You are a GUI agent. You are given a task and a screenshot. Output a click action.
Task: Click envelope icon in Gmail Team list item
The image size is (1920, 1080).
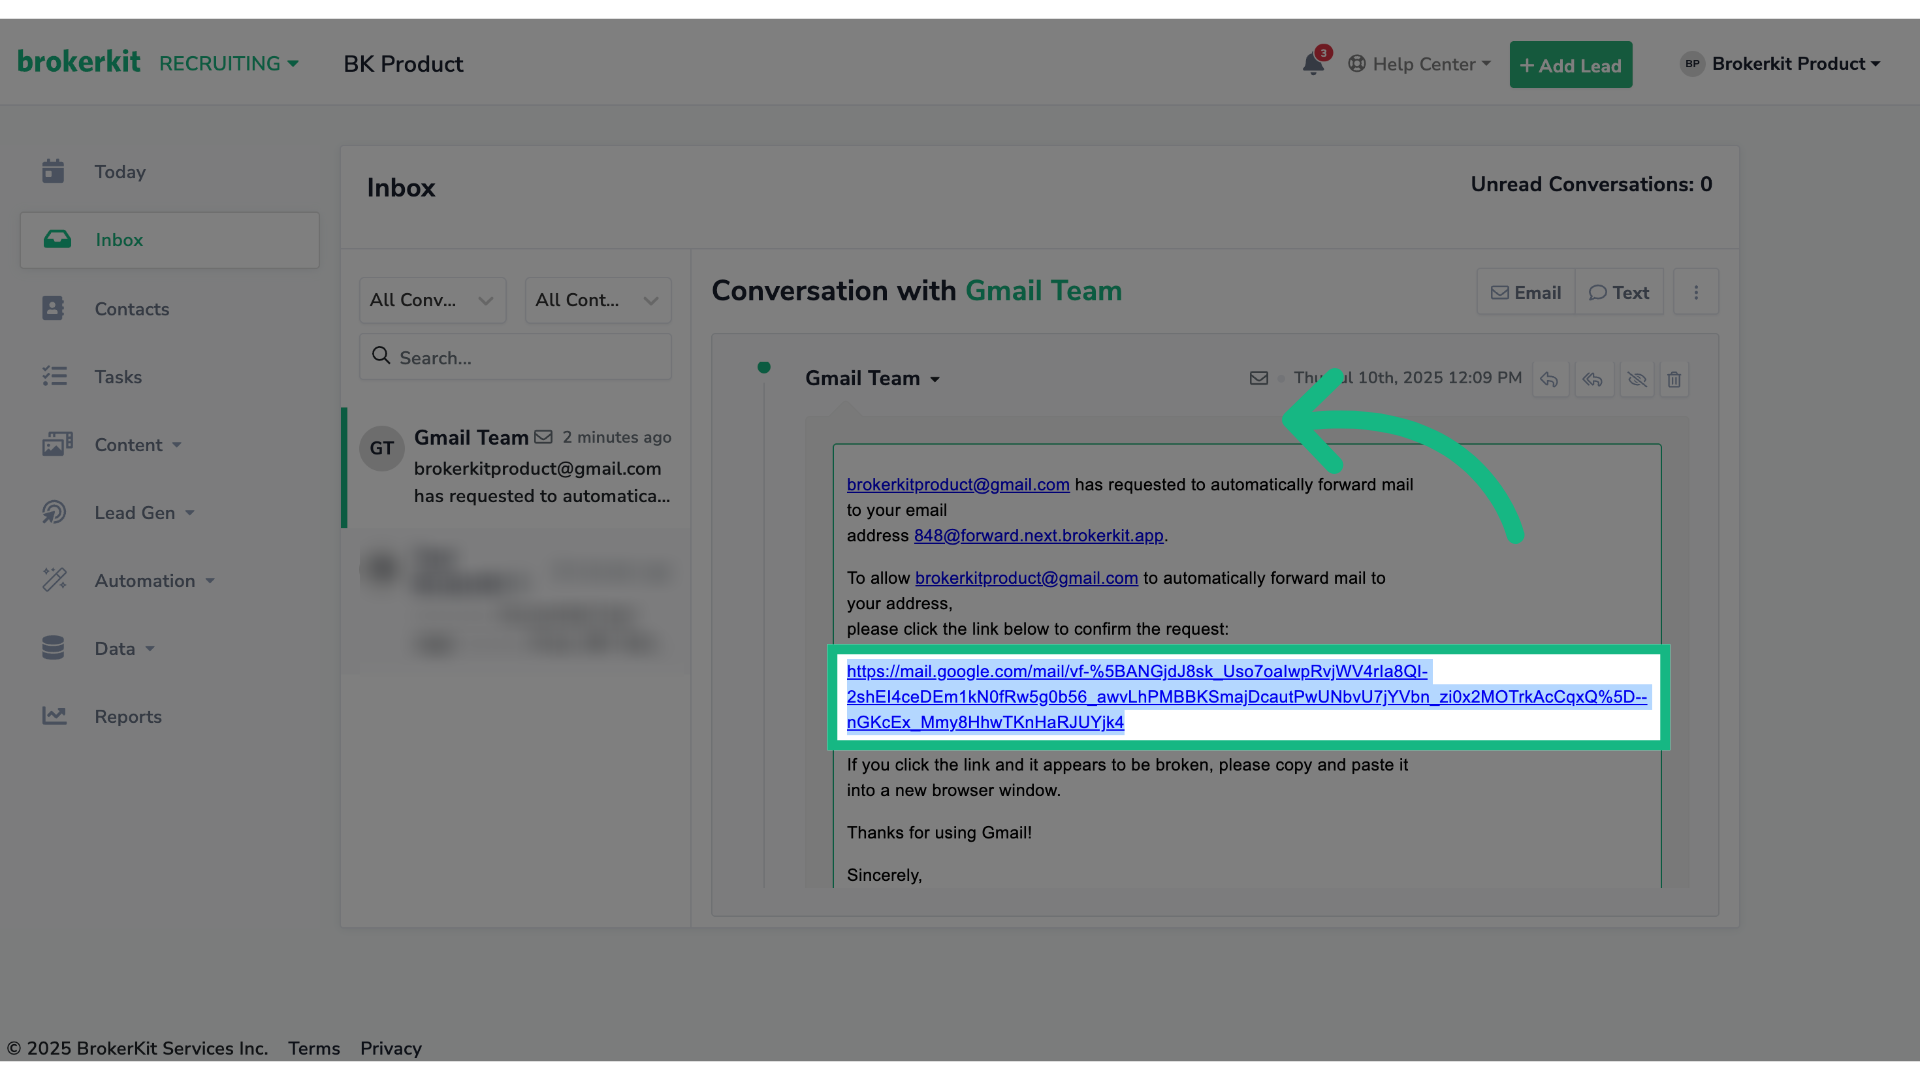coord(543,438)
